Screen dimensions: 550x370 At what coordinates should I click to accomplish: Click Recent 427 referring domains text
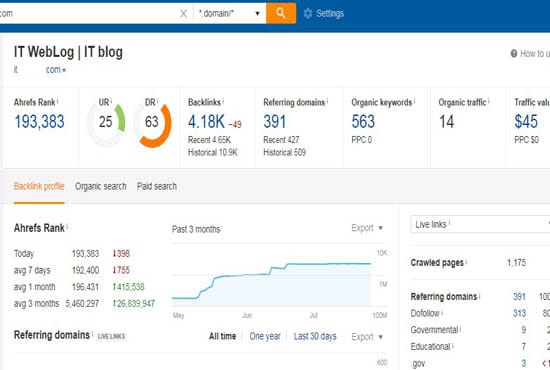point(281,140)
